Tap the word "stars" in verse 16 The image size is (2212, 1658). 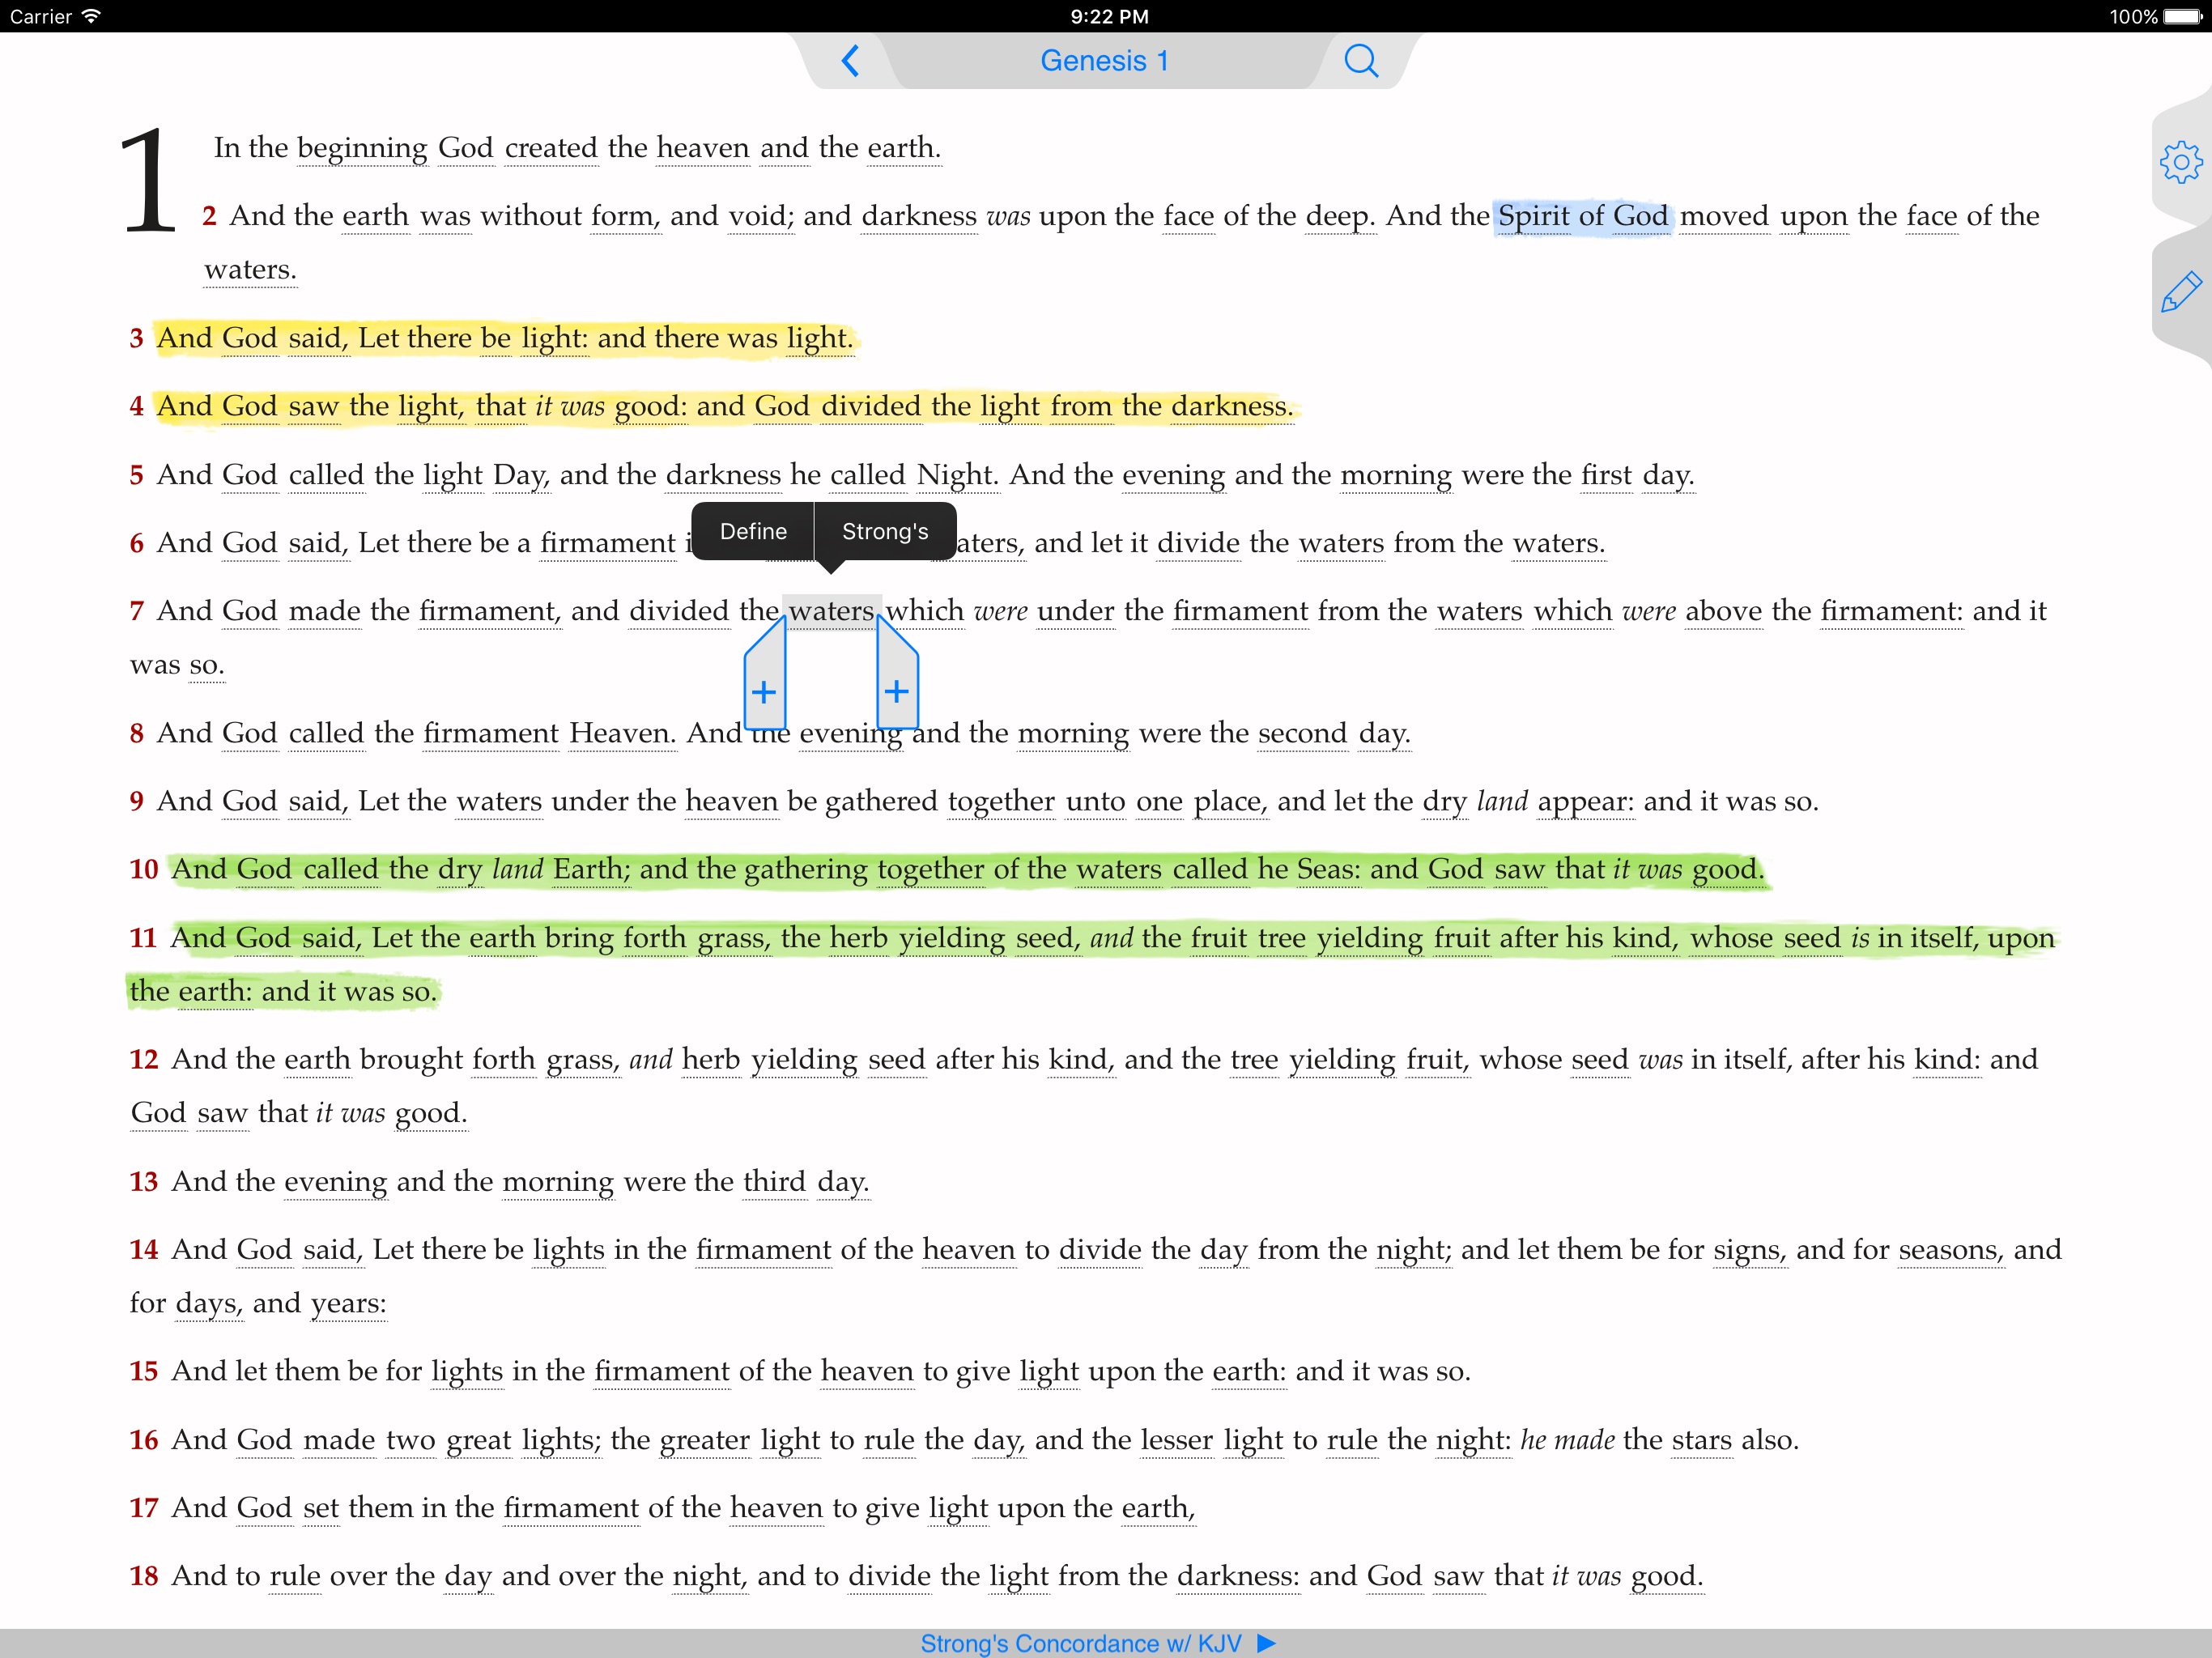point(1702,1440)
